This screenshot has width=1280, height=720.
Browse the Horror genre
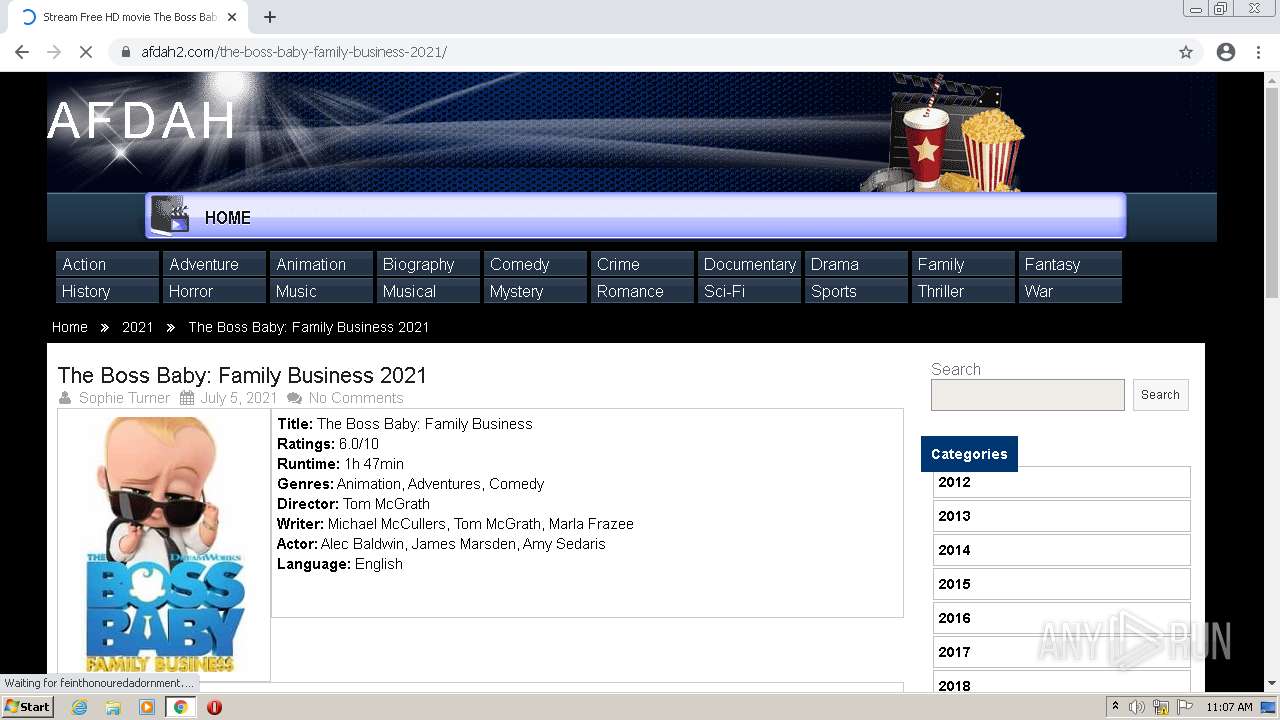coord(214,291)
